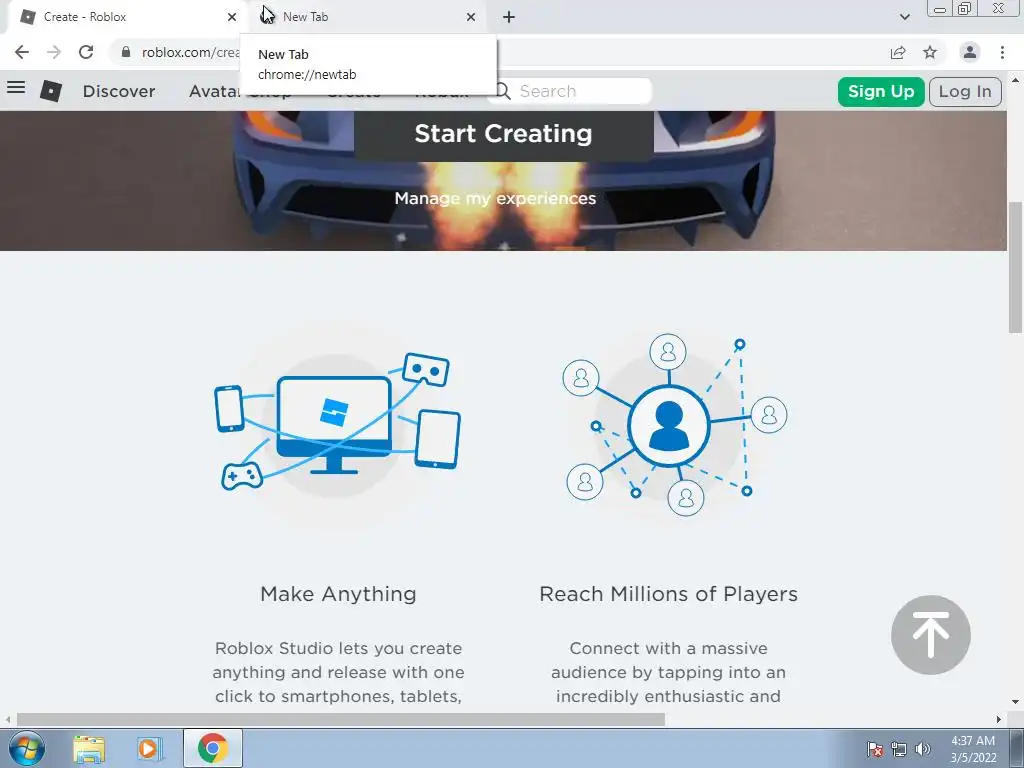Screen dimensions: 1024x768
Task: Click the Roblox logo icon
Action: click(x=51, y=91)
